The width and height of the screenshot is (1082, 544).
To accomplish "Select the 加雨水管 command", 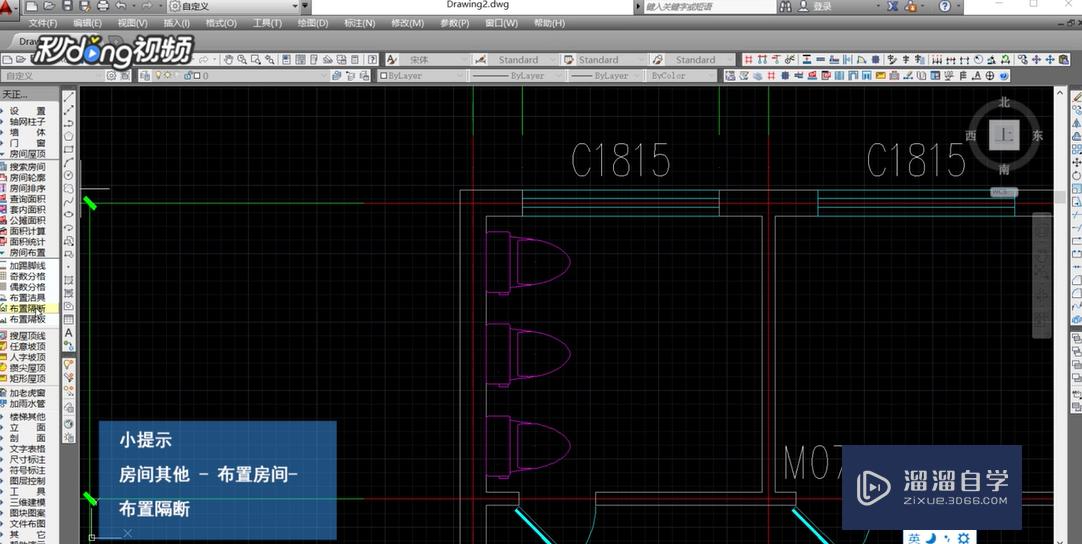I will pos(28,404).
